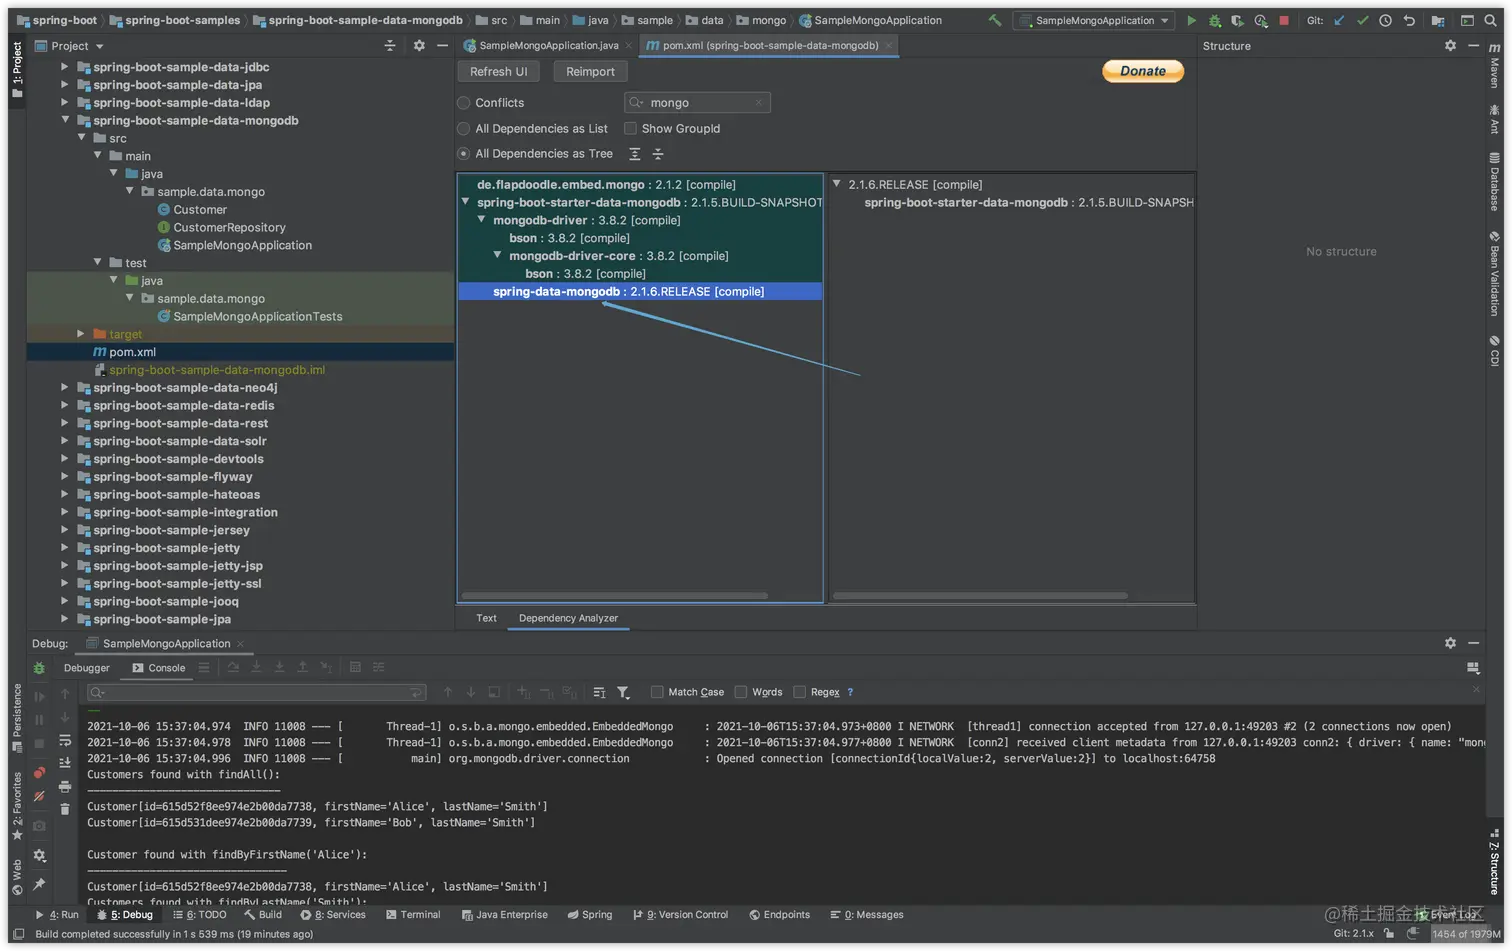Viewport: 1512px width, 951px height.
Task: Open 9: Version Control tool window
Action: pyautogui.click(x=681, y=915)
